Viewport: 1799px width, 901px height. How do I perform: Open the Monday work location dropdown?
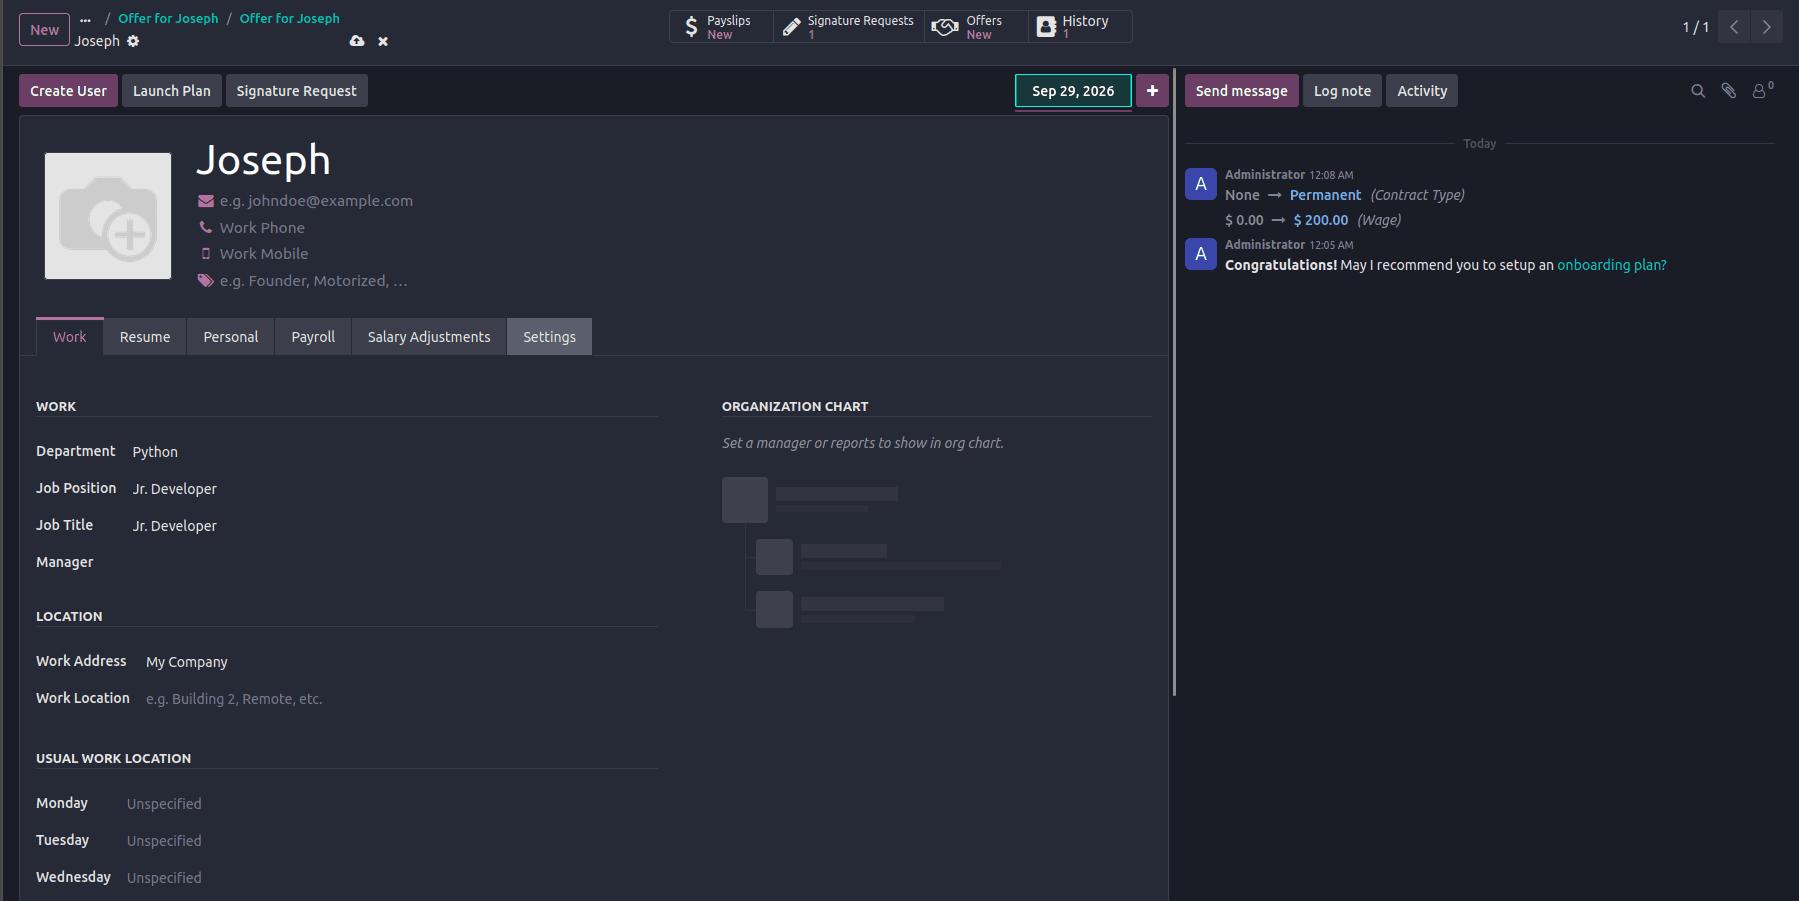click(391, 804)
